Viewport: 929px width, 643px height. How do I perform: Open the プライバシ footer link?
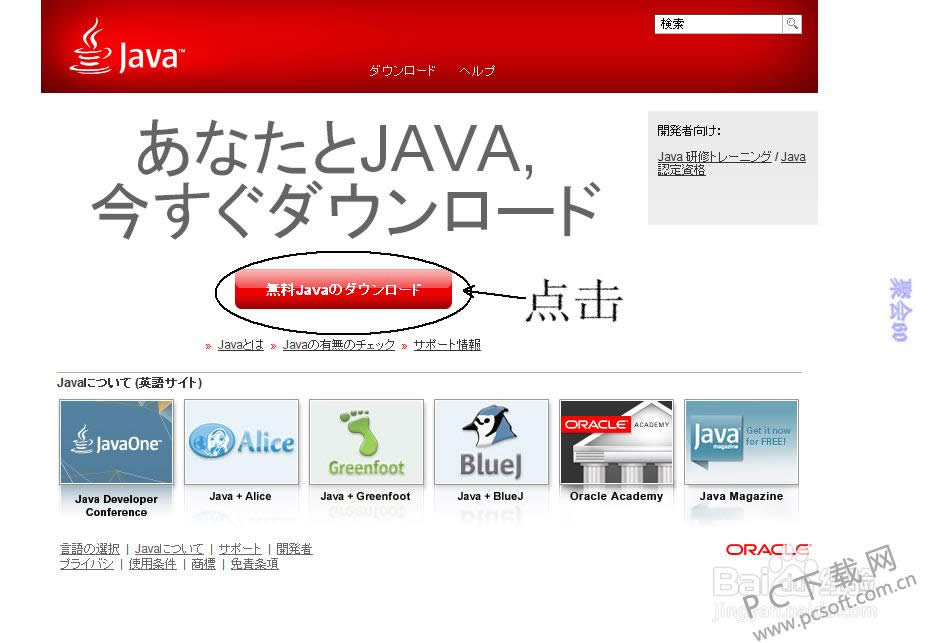[x=86, y=564]
